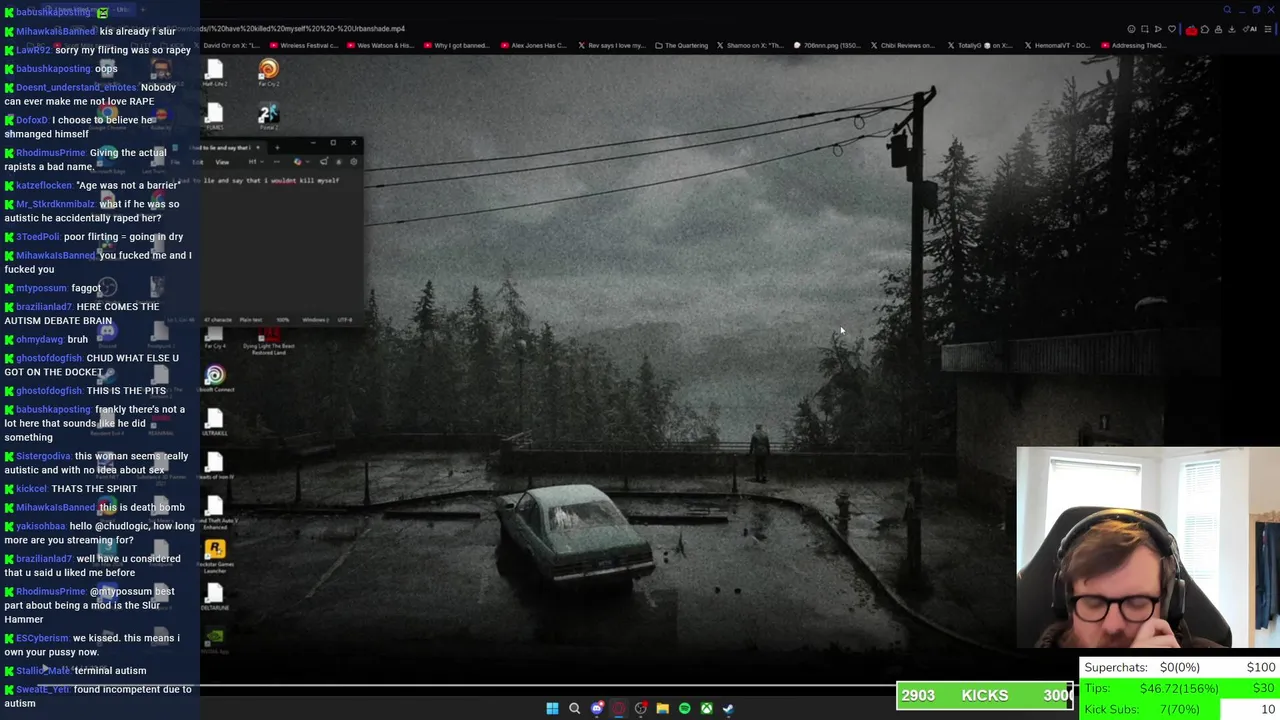Open the NVIDIA App desktop icon
Screen dimensions: 1280x720
click(x=214, y=640)
